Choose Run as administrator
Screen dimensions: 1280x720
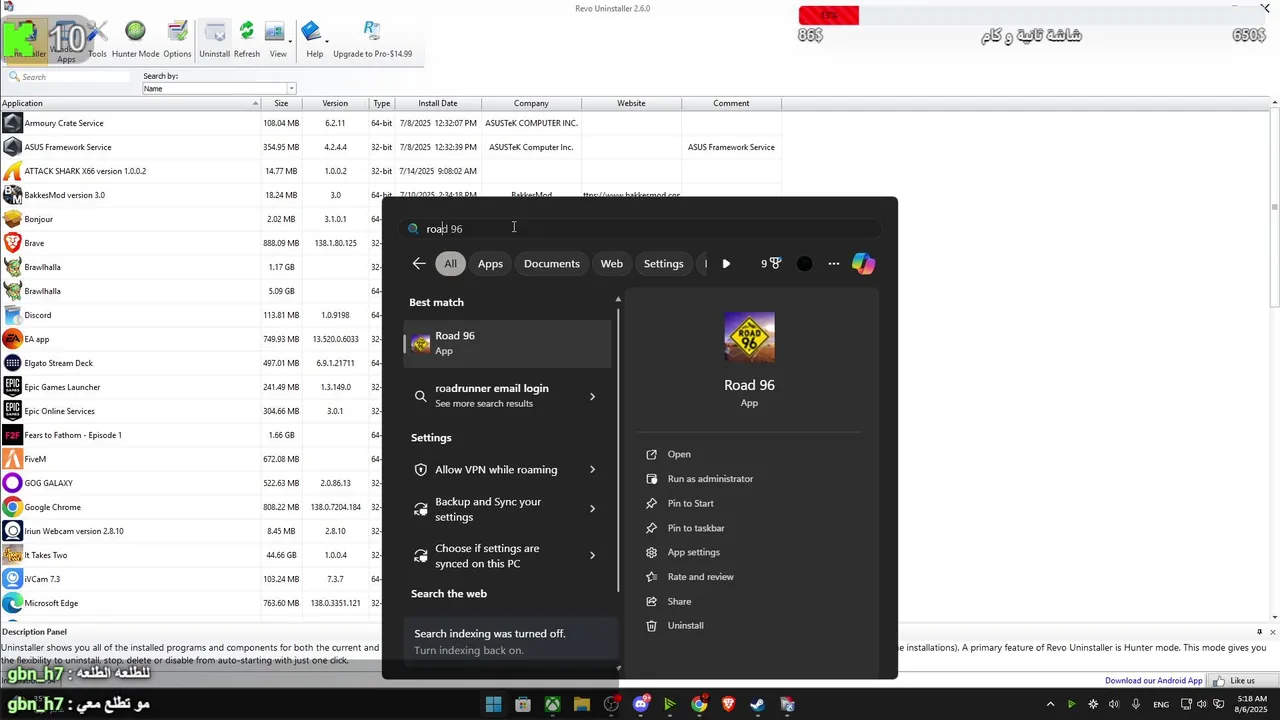pyautogui.click(x=710, y=479)
